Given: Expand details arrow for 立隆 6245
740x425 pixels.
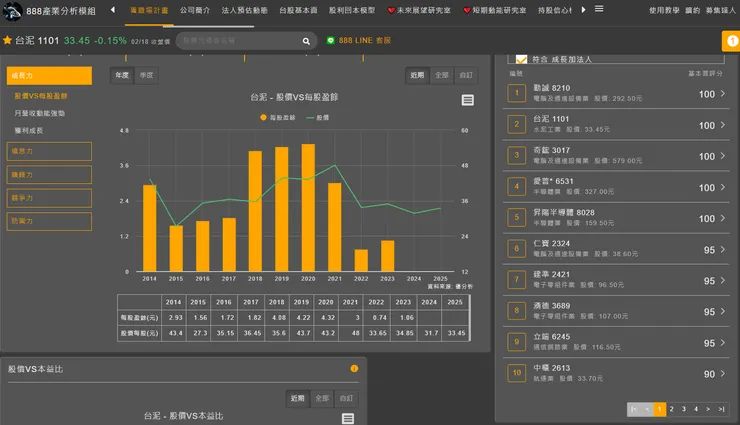Looking at the screenshot, I should tap(723, 343).
